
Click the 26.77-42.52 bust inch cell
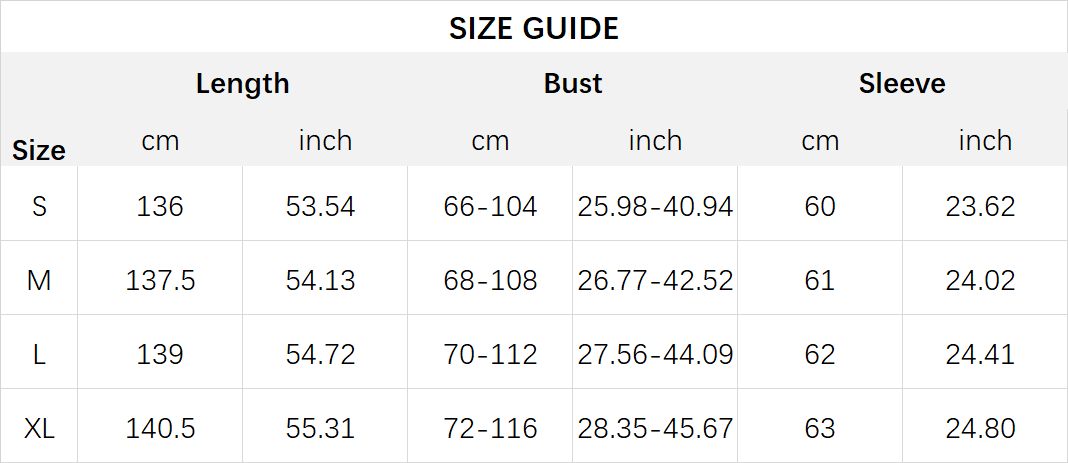[655, 281]
